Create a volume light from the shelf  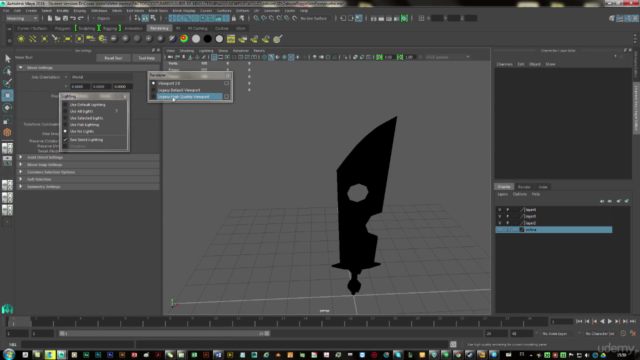point(80,39)
